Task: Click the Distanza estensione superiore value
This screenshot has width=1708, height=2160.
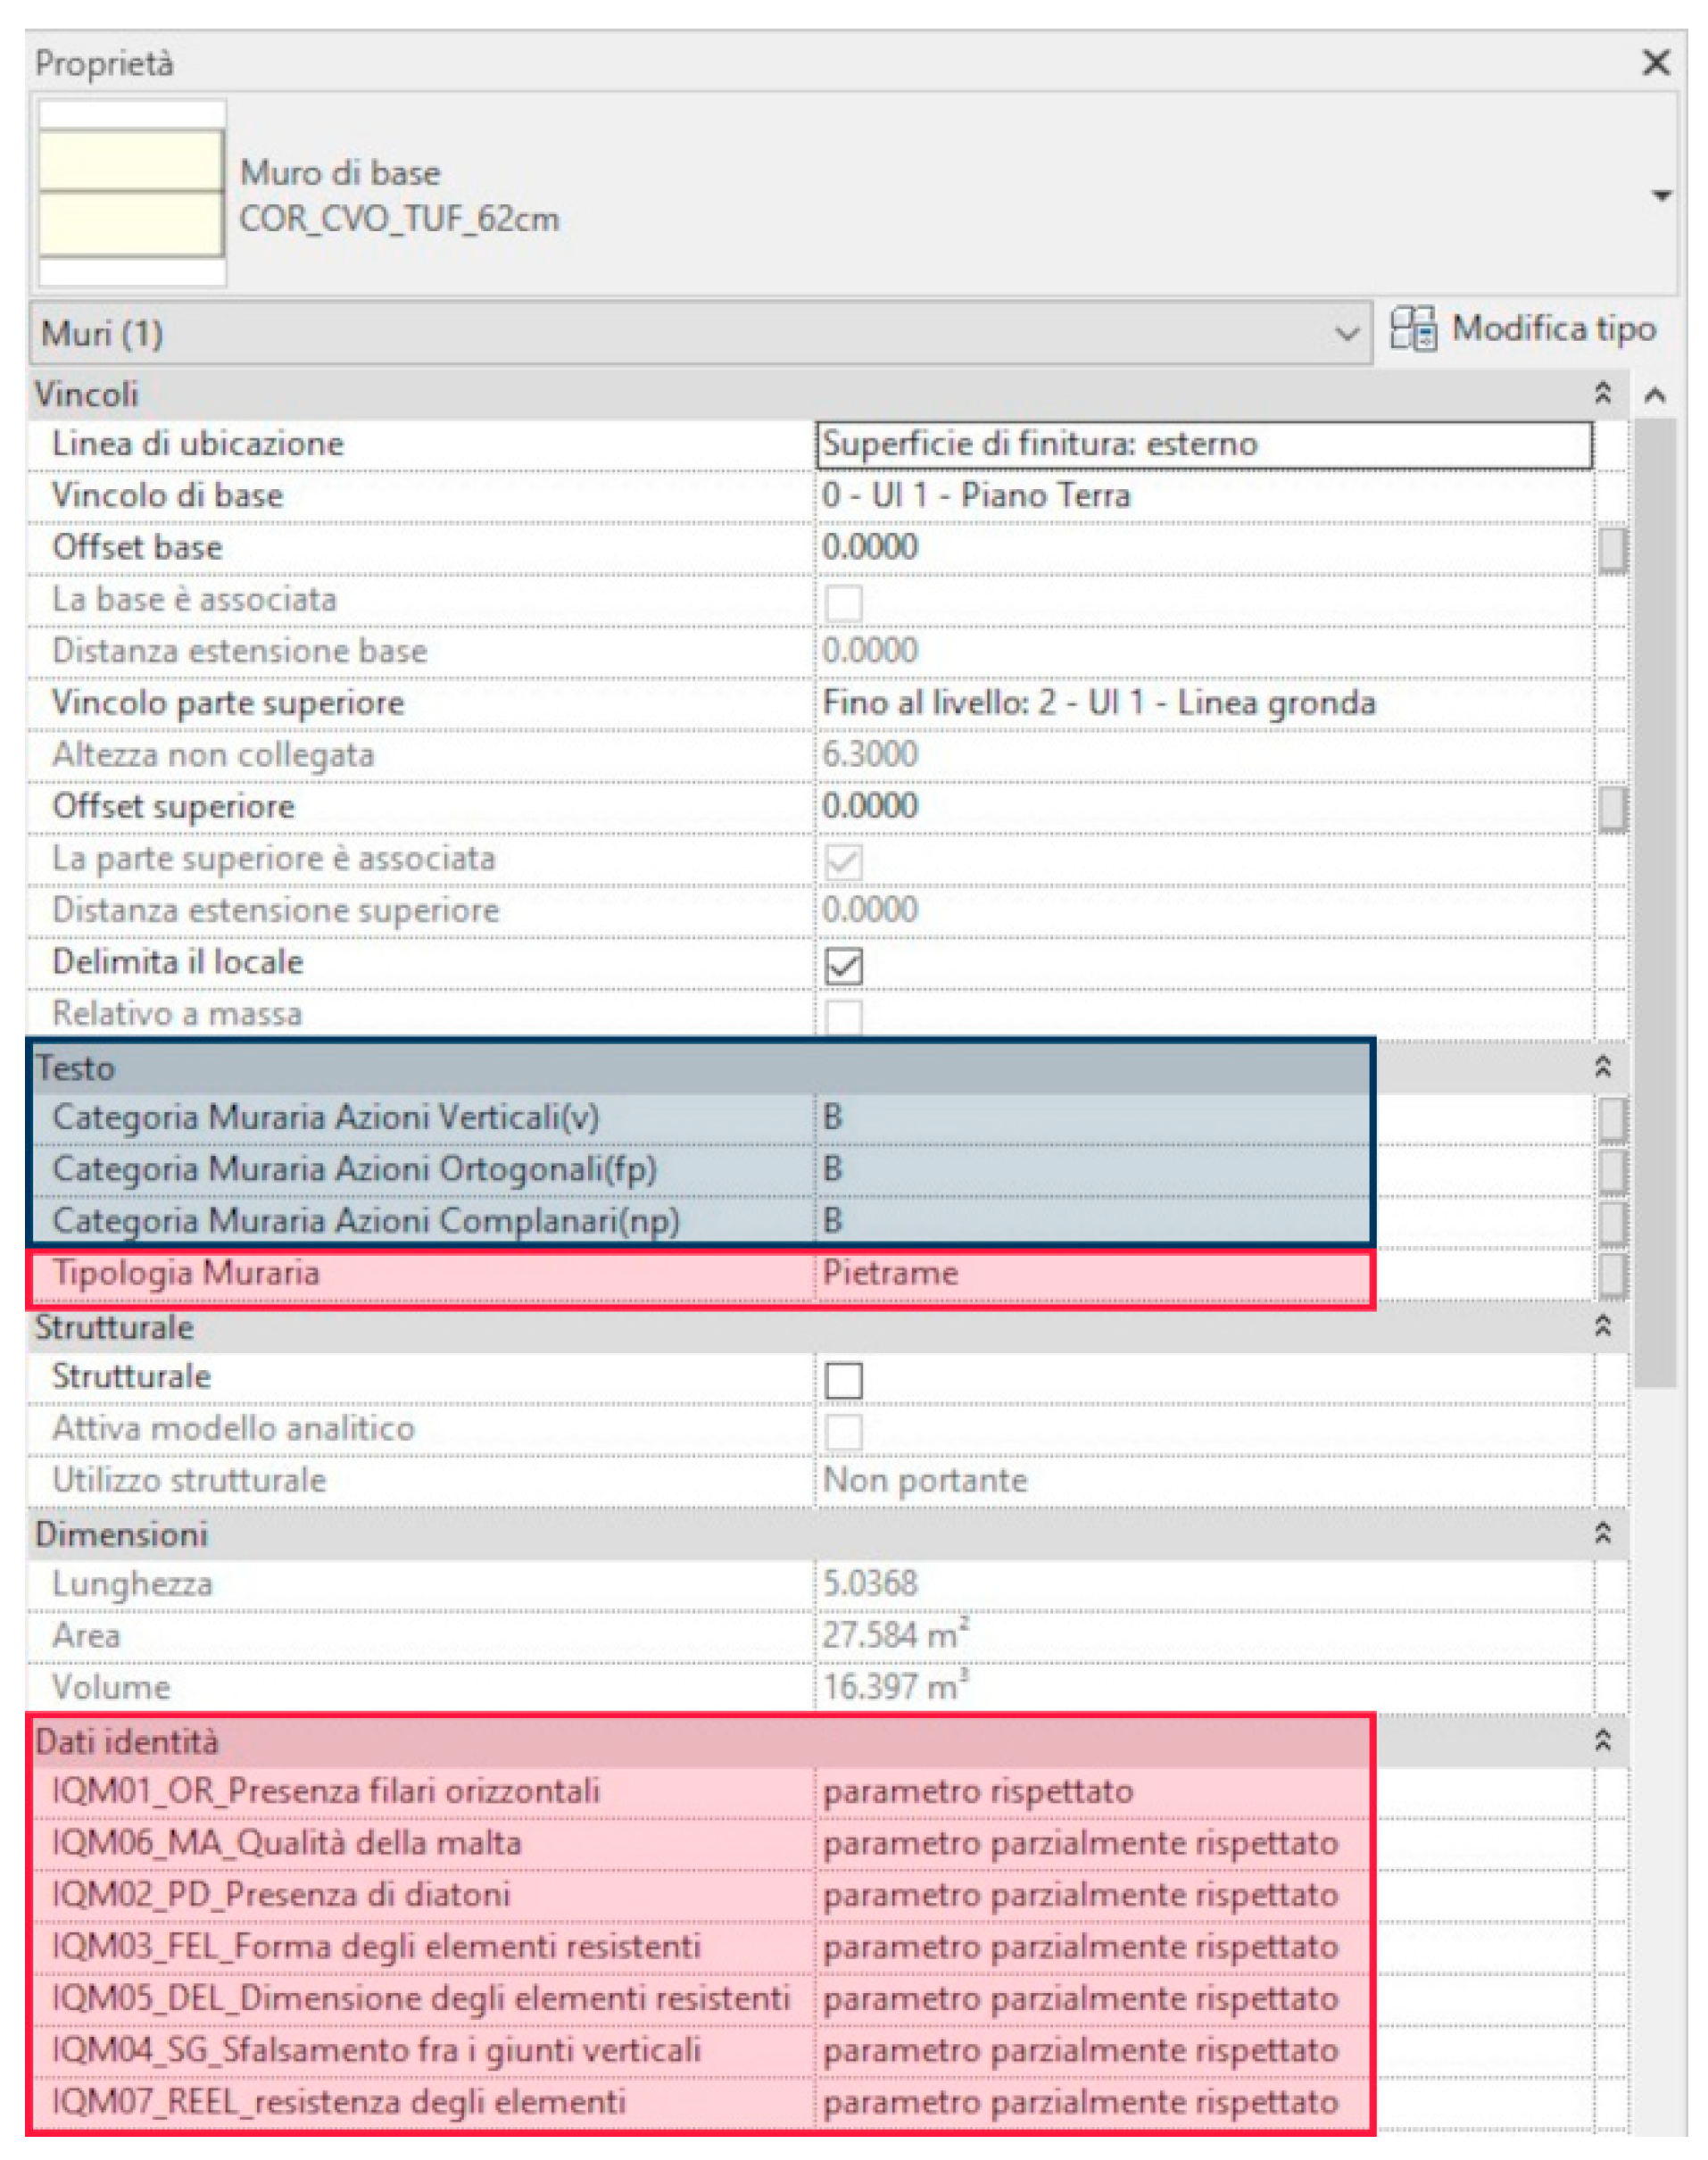Action: pyautogui.click(x=1205, y=910)
